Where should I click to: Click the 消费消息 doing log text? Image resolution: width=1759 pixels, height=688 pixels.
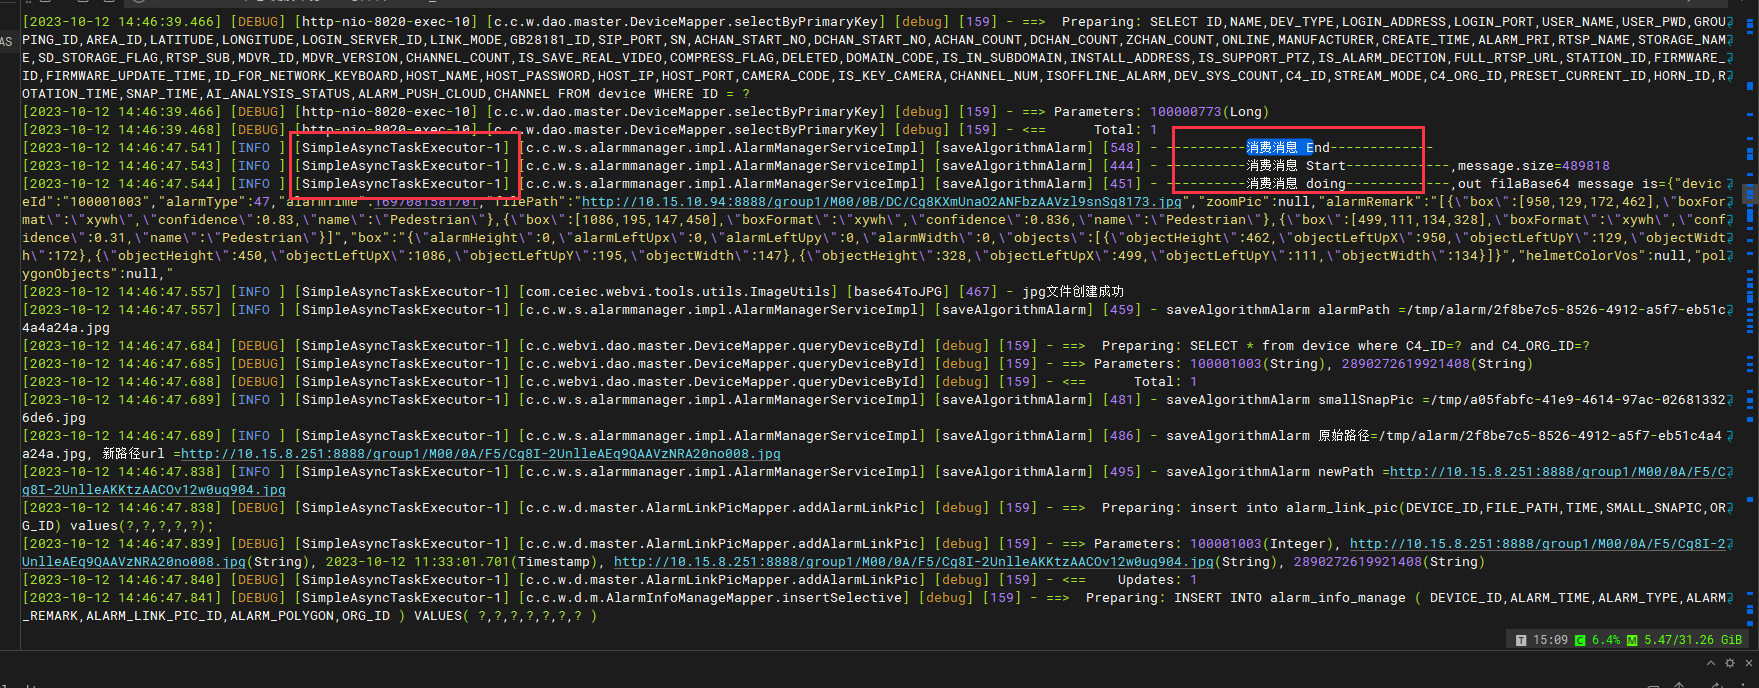click(x=1296, y=184)
